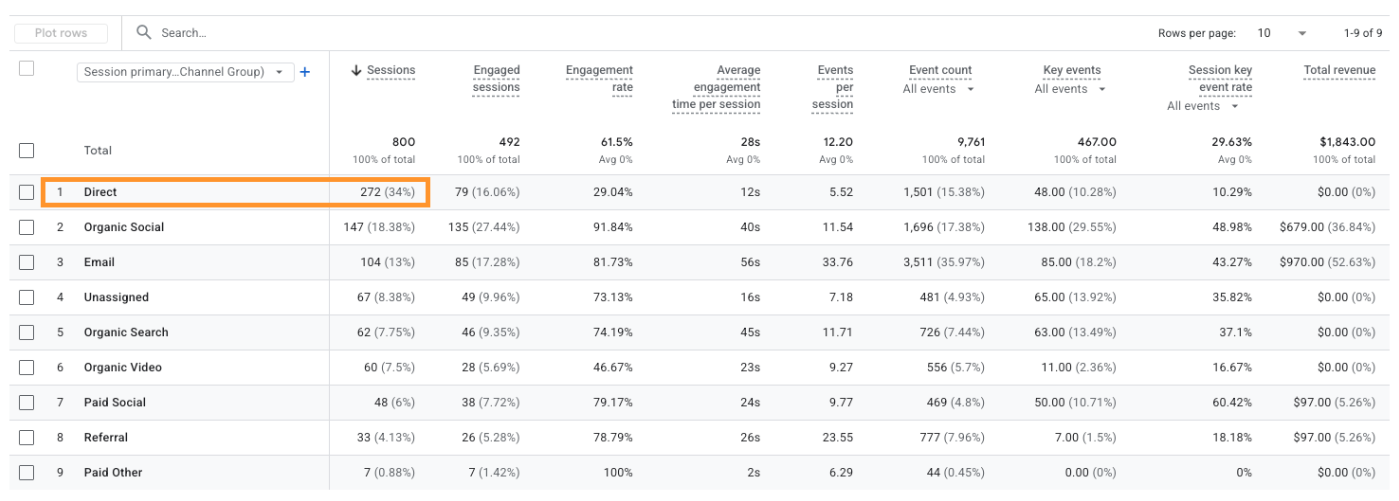Screen dimensions: 1399x501
Task: Check the Direct row checkbox
Action: 27,192
